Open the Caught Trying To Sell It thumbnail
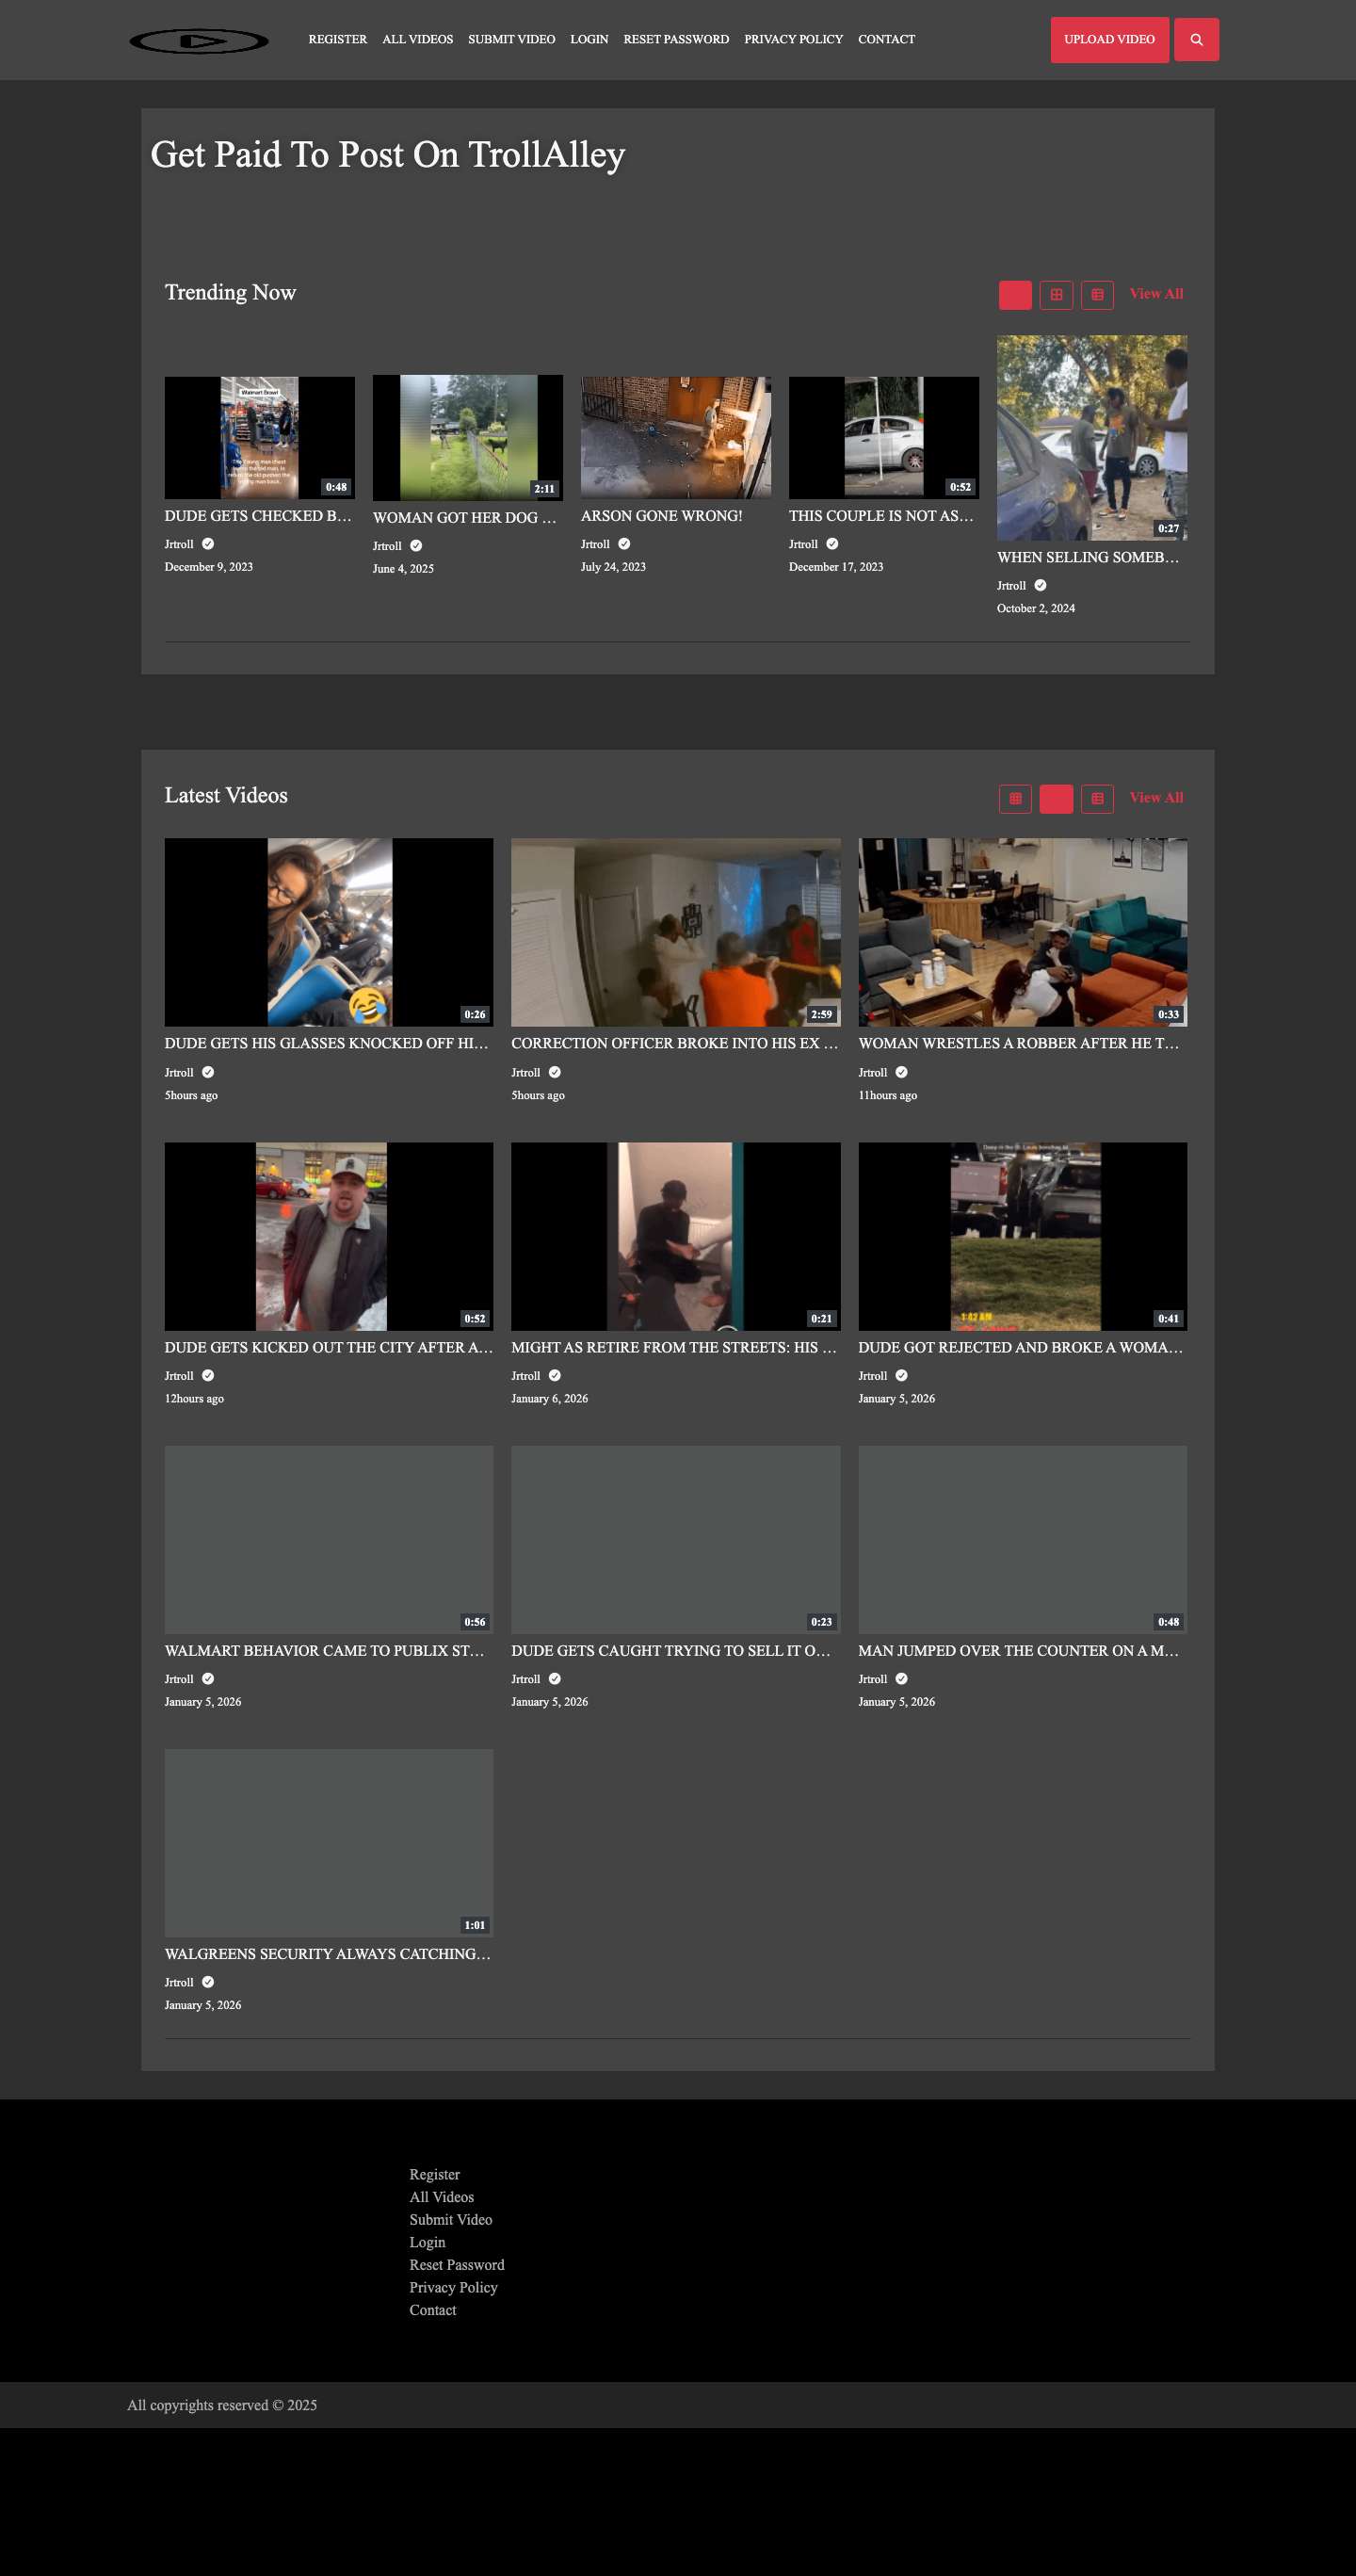Viewport: 1356px width, 2576px height. point(675,1539)
